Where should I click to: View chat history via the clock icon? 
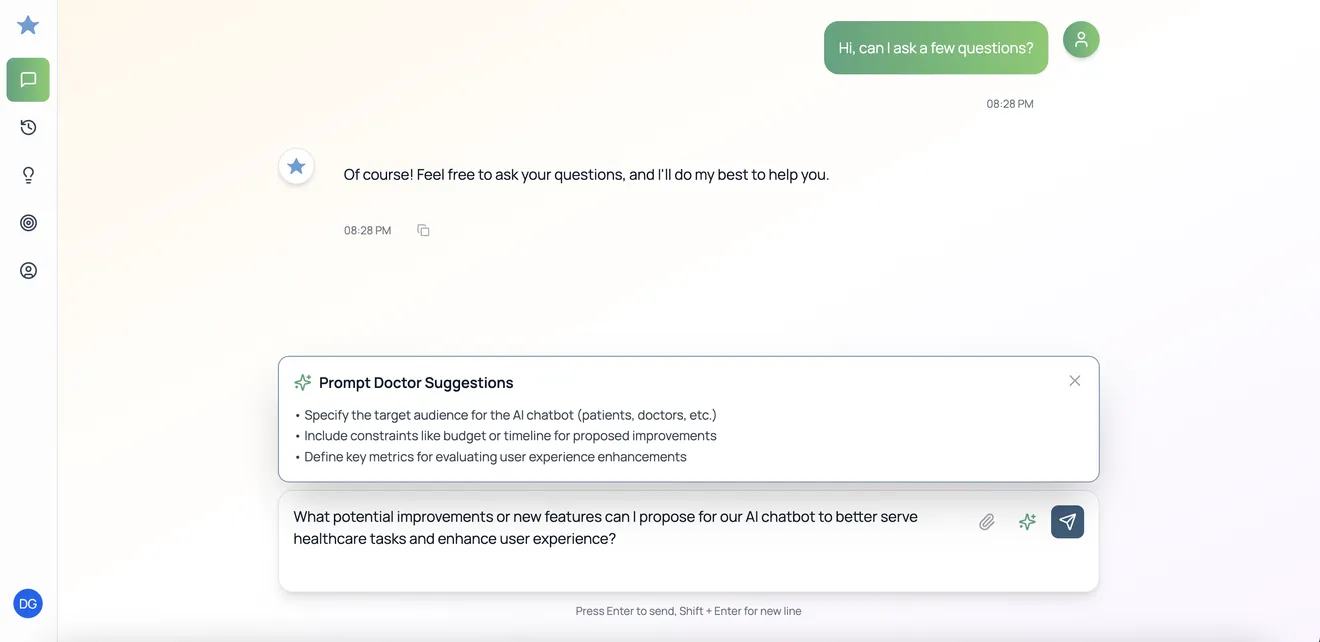click(x=27, y=127)
